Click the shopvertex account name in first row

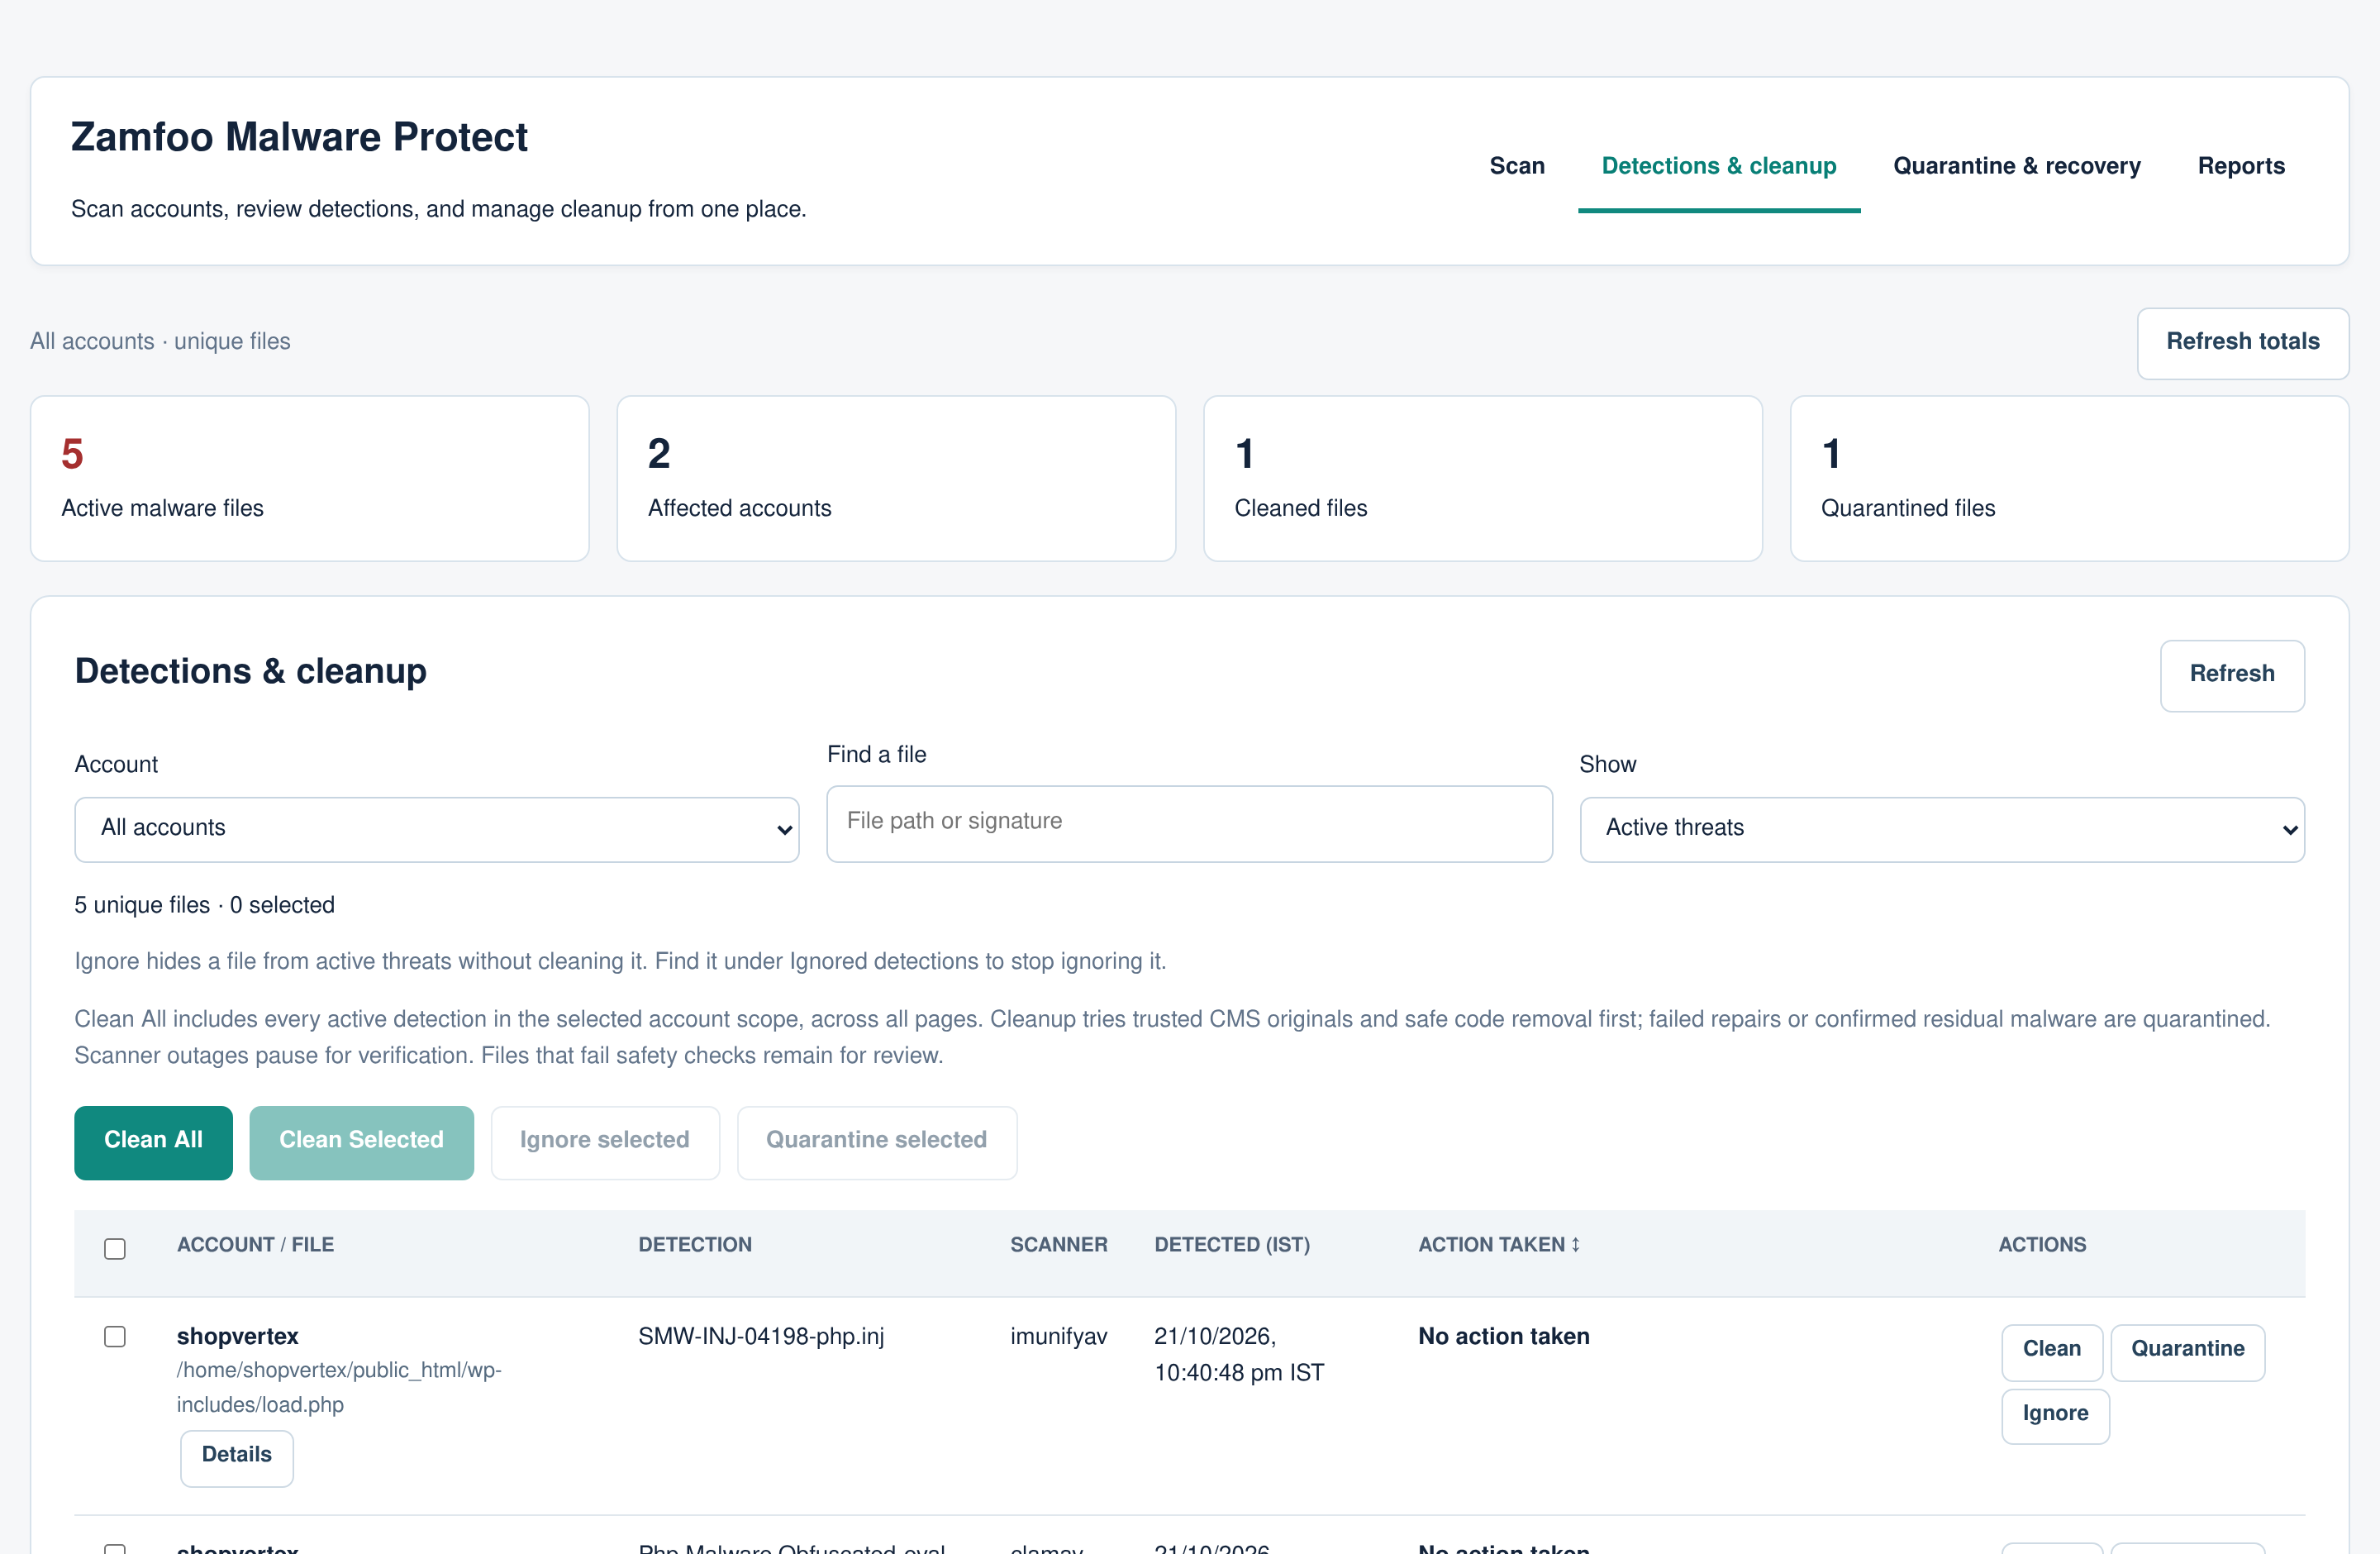click(x=237, y=1336)
